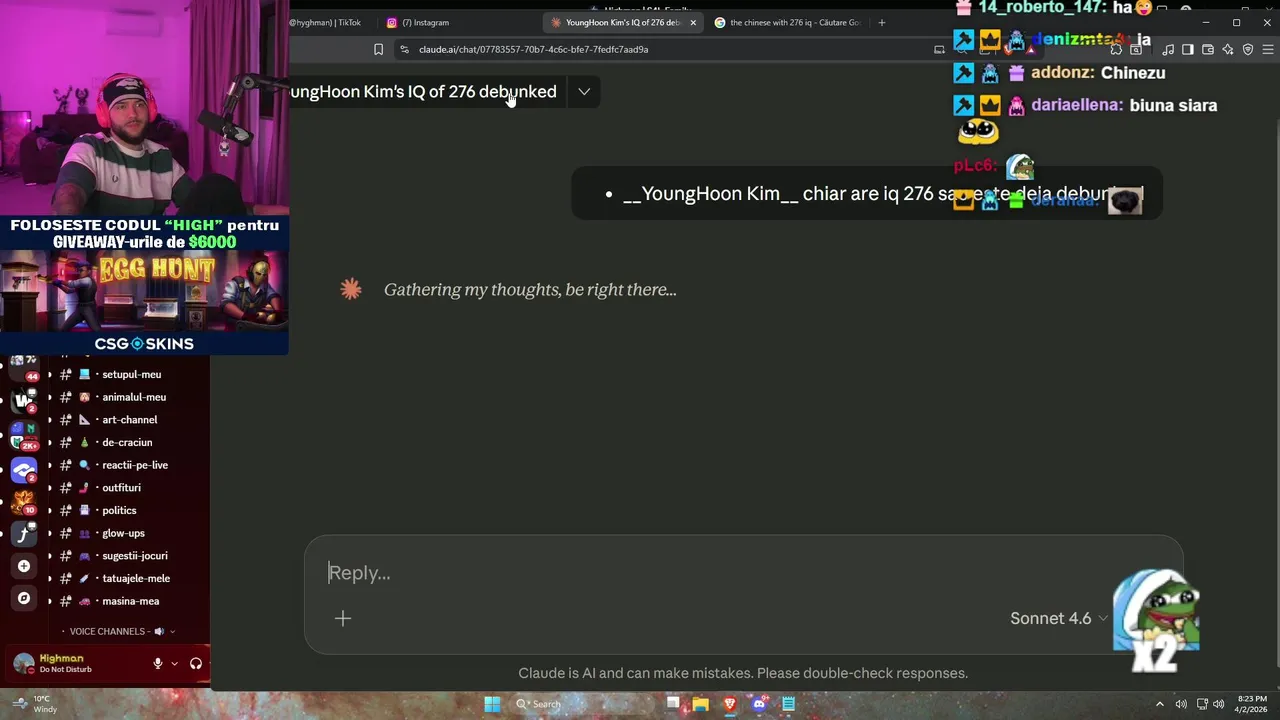
Task: Click the browser sidebar panel icon
Action: point(1187,49)
